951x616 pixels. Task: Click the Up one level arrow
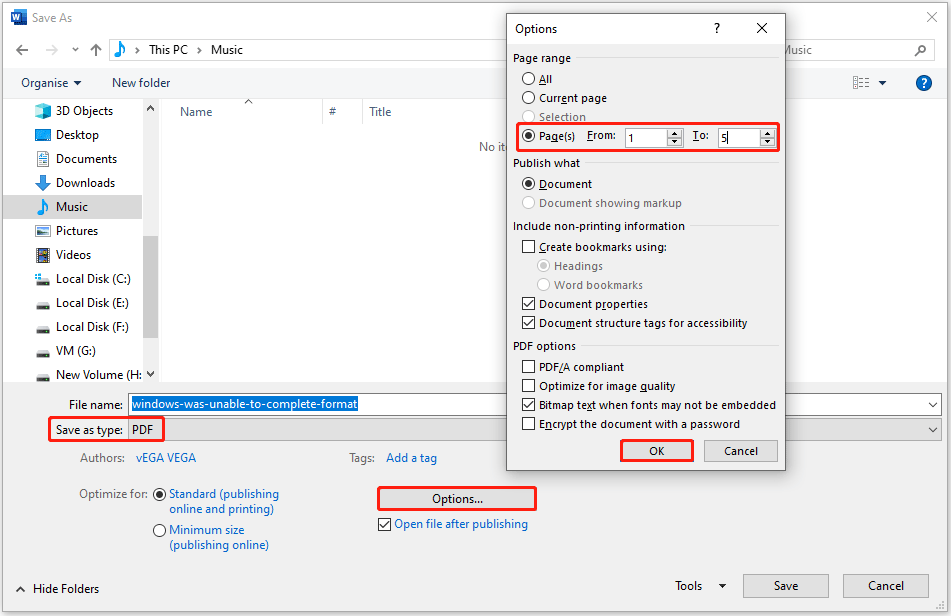pyautogui.click(x=95, y=49)
